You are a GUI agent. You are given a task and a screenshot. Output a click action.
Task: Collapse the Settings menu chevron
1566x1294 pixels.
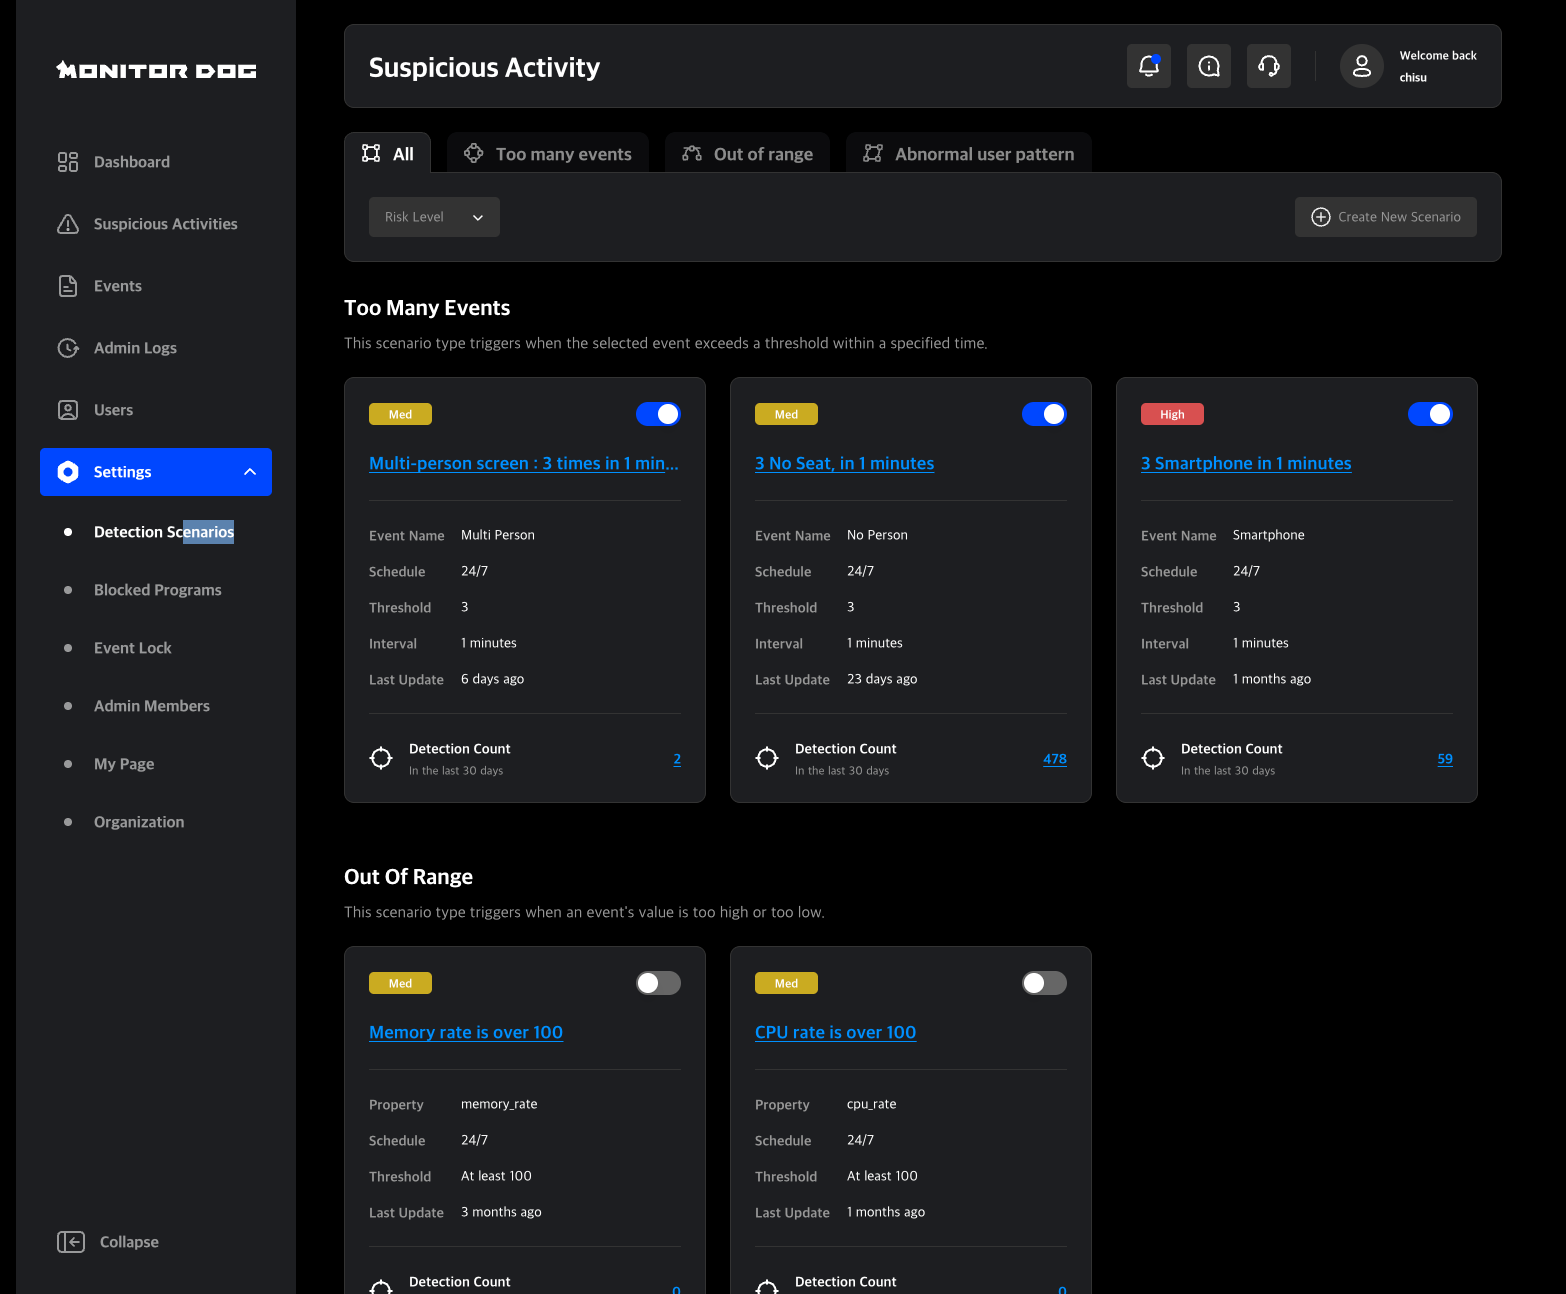(x=250, y=472)
